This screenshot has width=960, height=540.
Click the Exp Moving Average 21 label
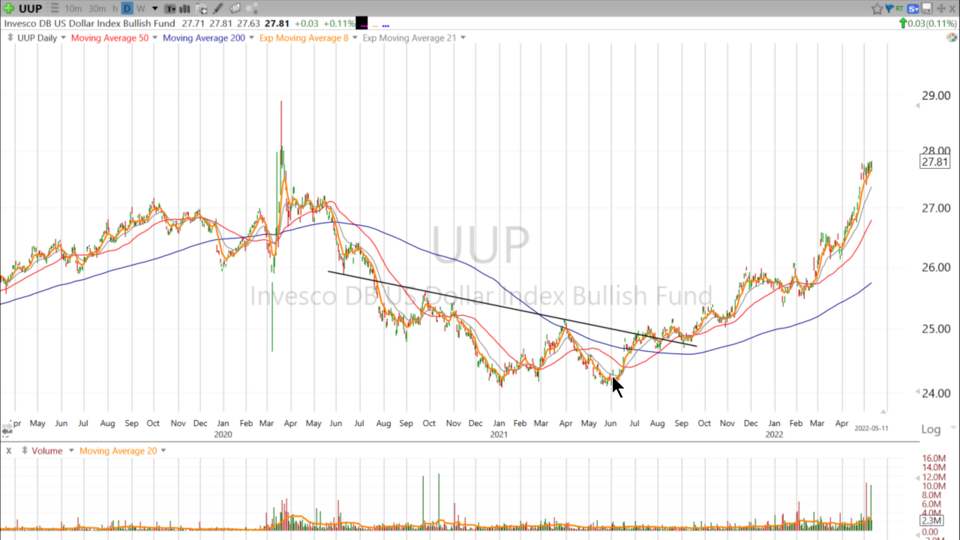click(410, 38)
